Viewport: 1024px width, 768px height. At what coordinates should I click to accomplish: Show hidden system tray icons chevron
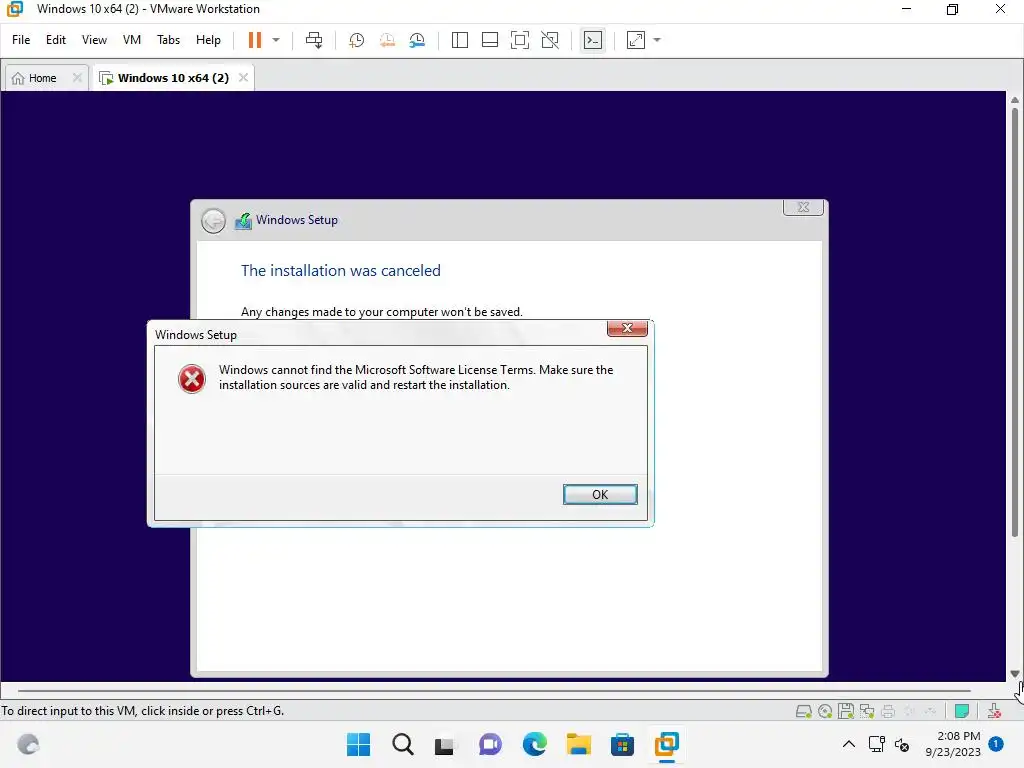click(849, 744)
